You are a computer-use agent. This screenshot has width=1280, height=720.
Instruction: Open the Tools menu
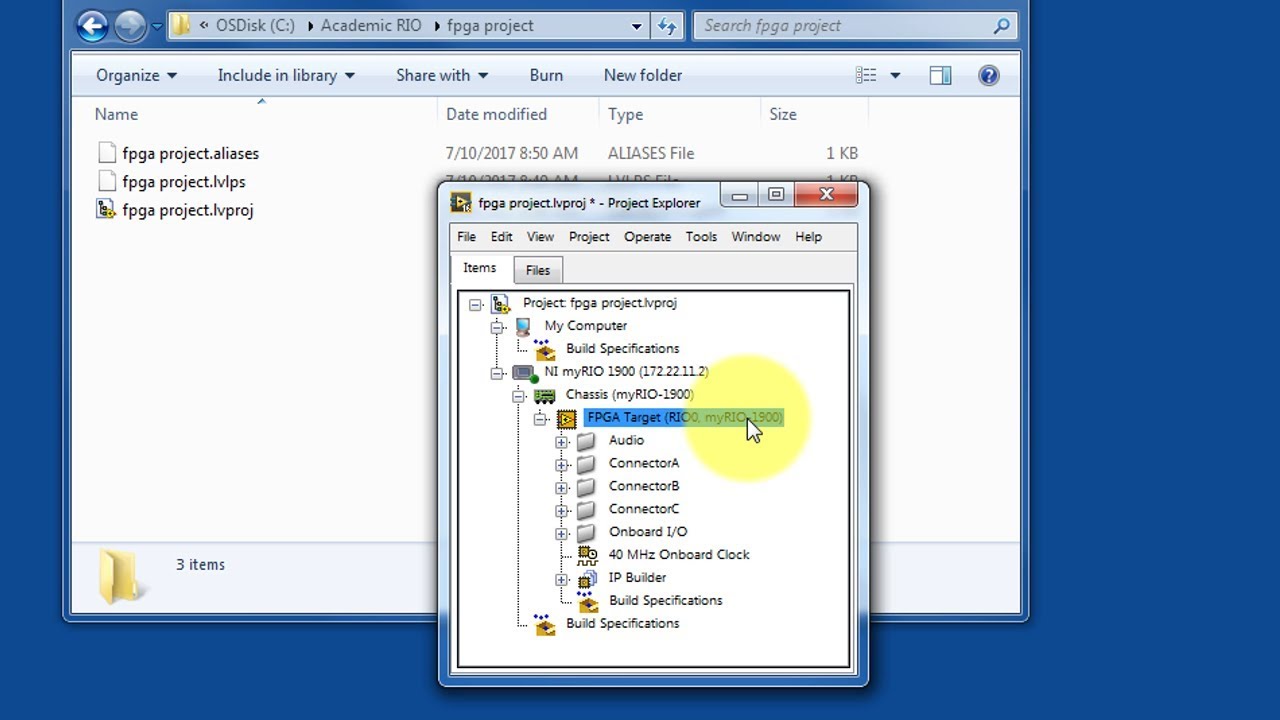(x=701, y=237)
